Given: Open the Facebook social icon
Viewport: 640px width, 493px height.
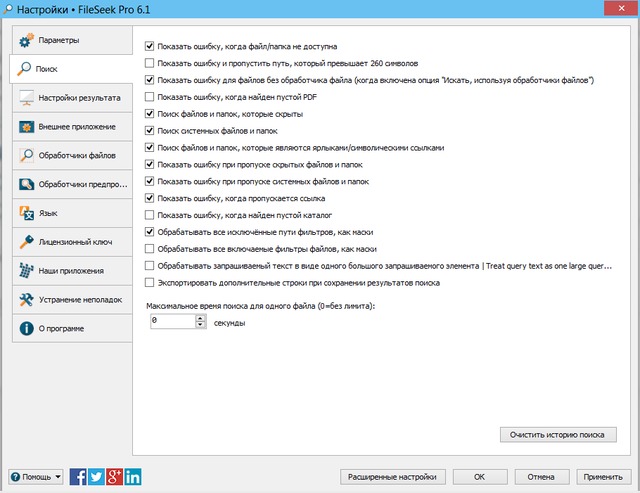Looking at the screenshot, I should 78,477.
